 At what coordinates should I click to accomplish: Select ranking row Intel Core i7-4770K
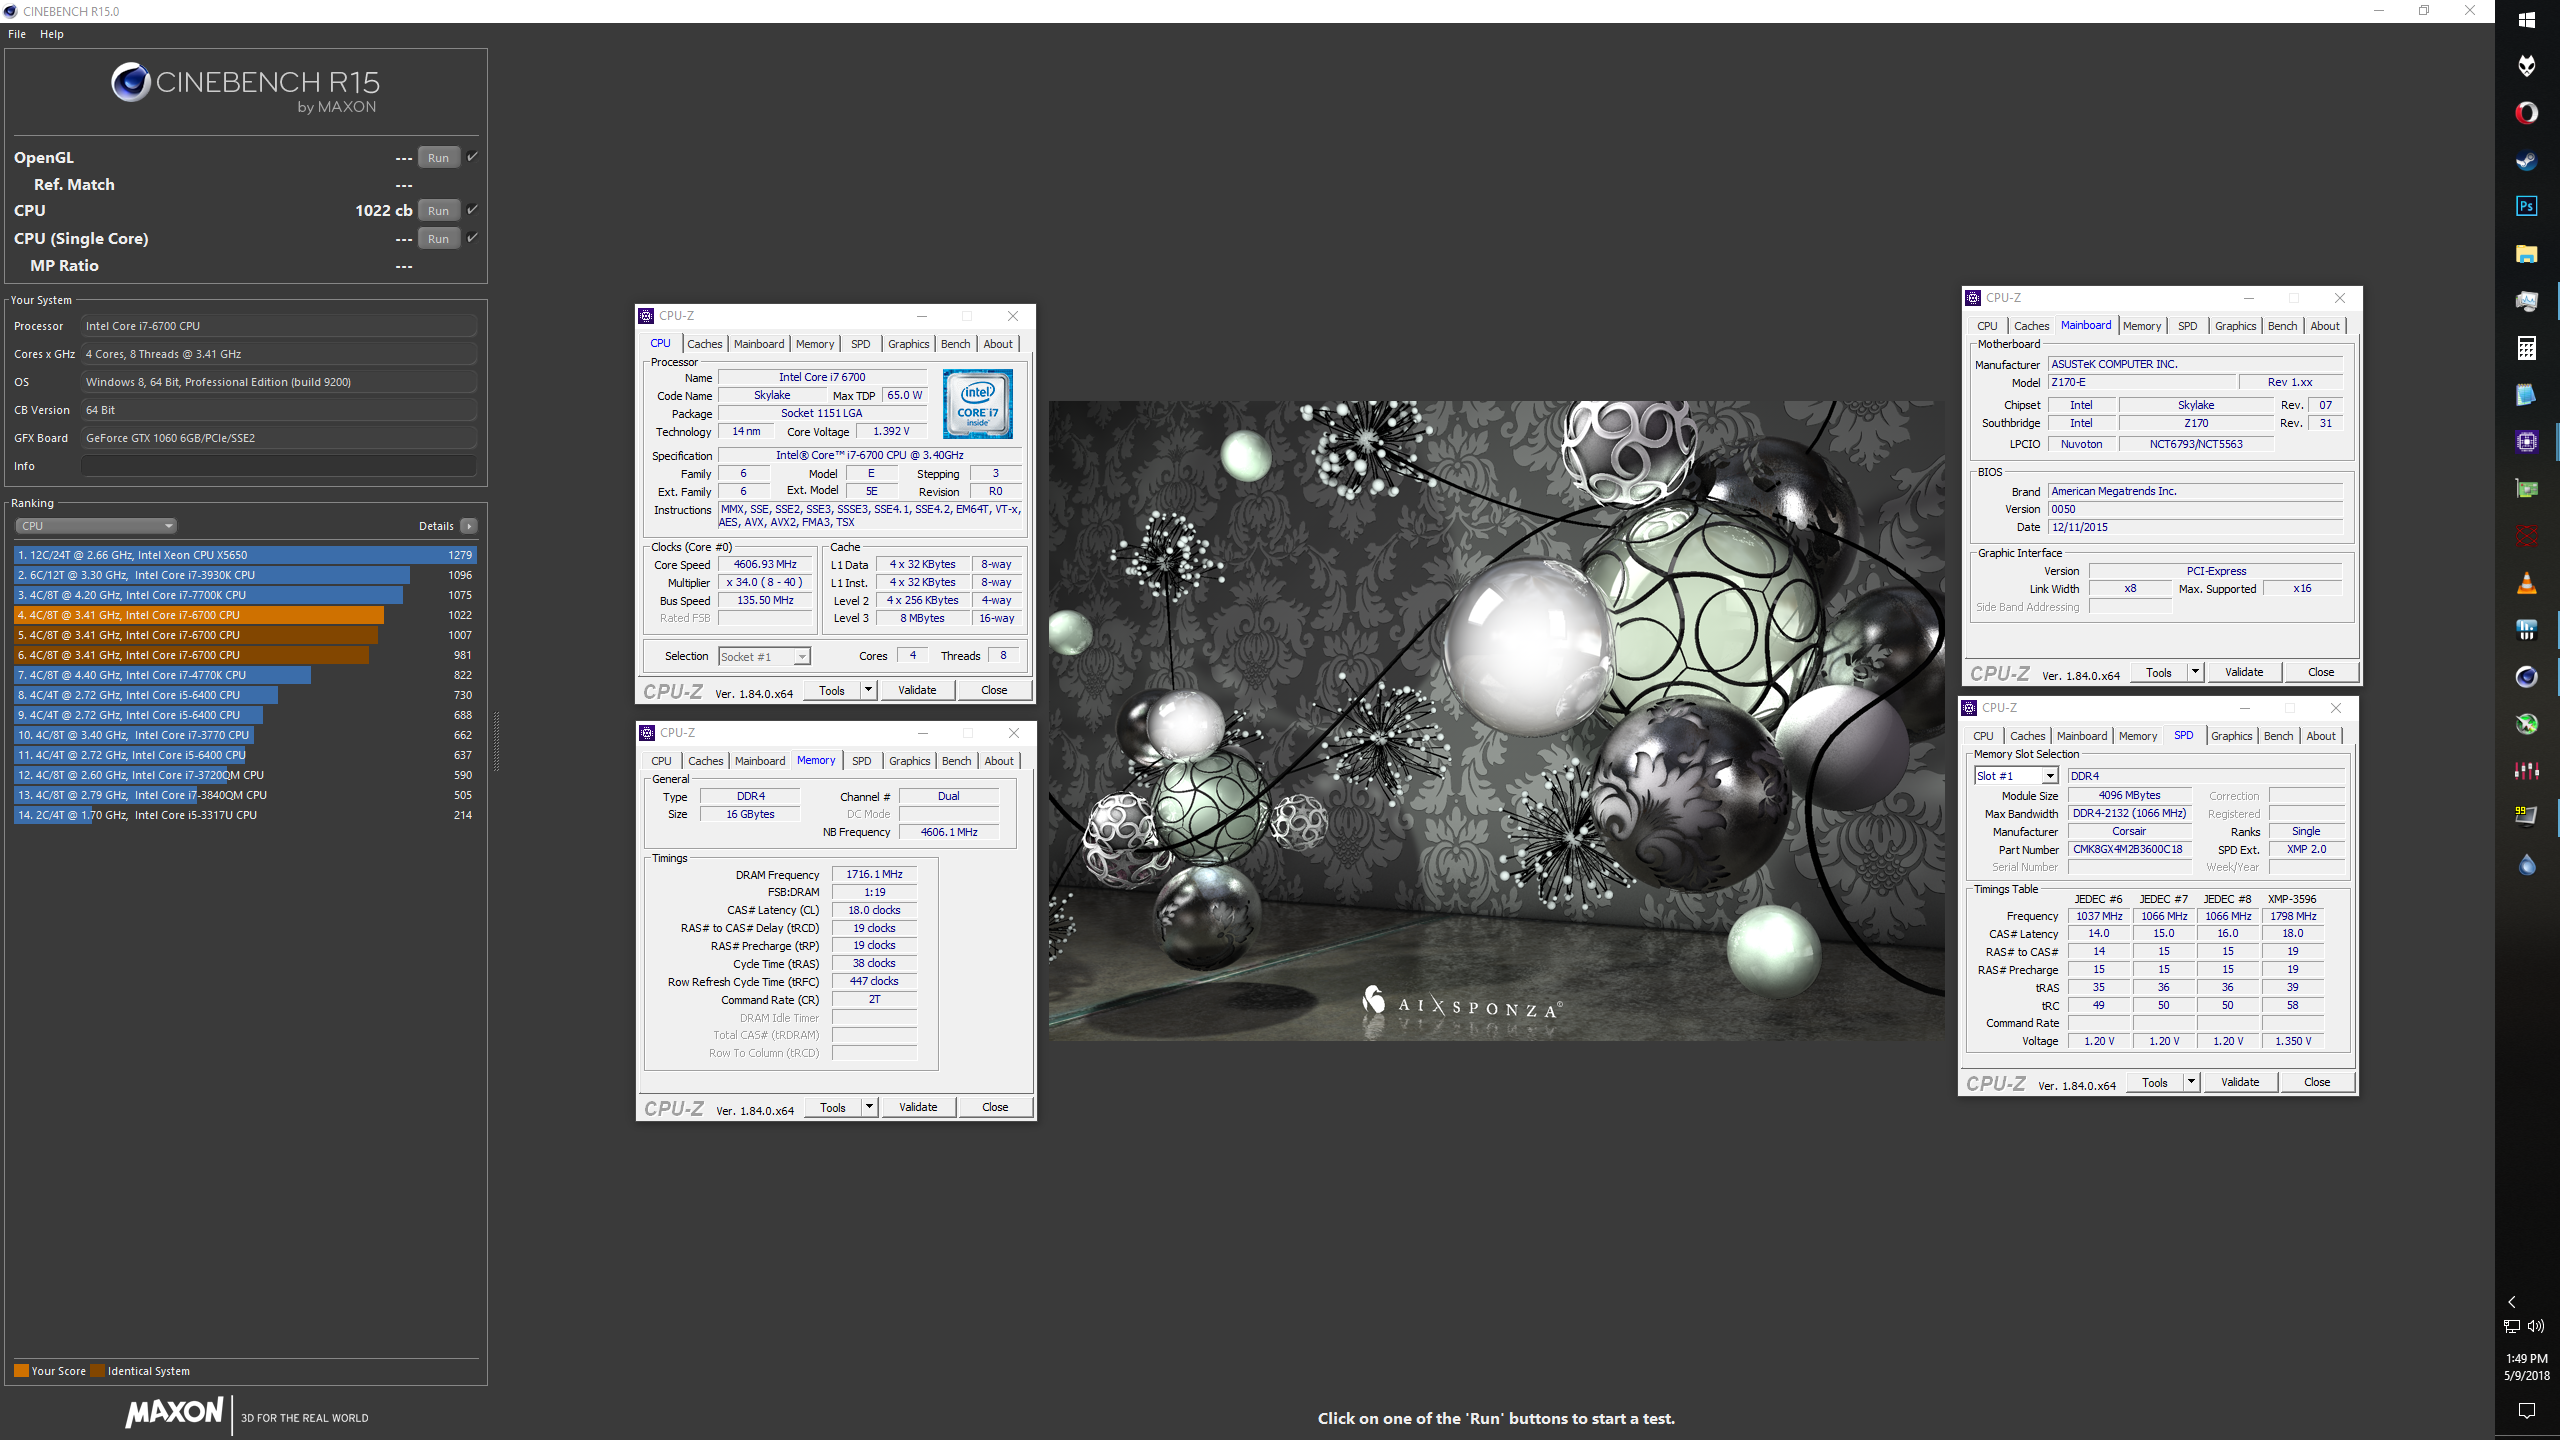[x=245, y=675]
